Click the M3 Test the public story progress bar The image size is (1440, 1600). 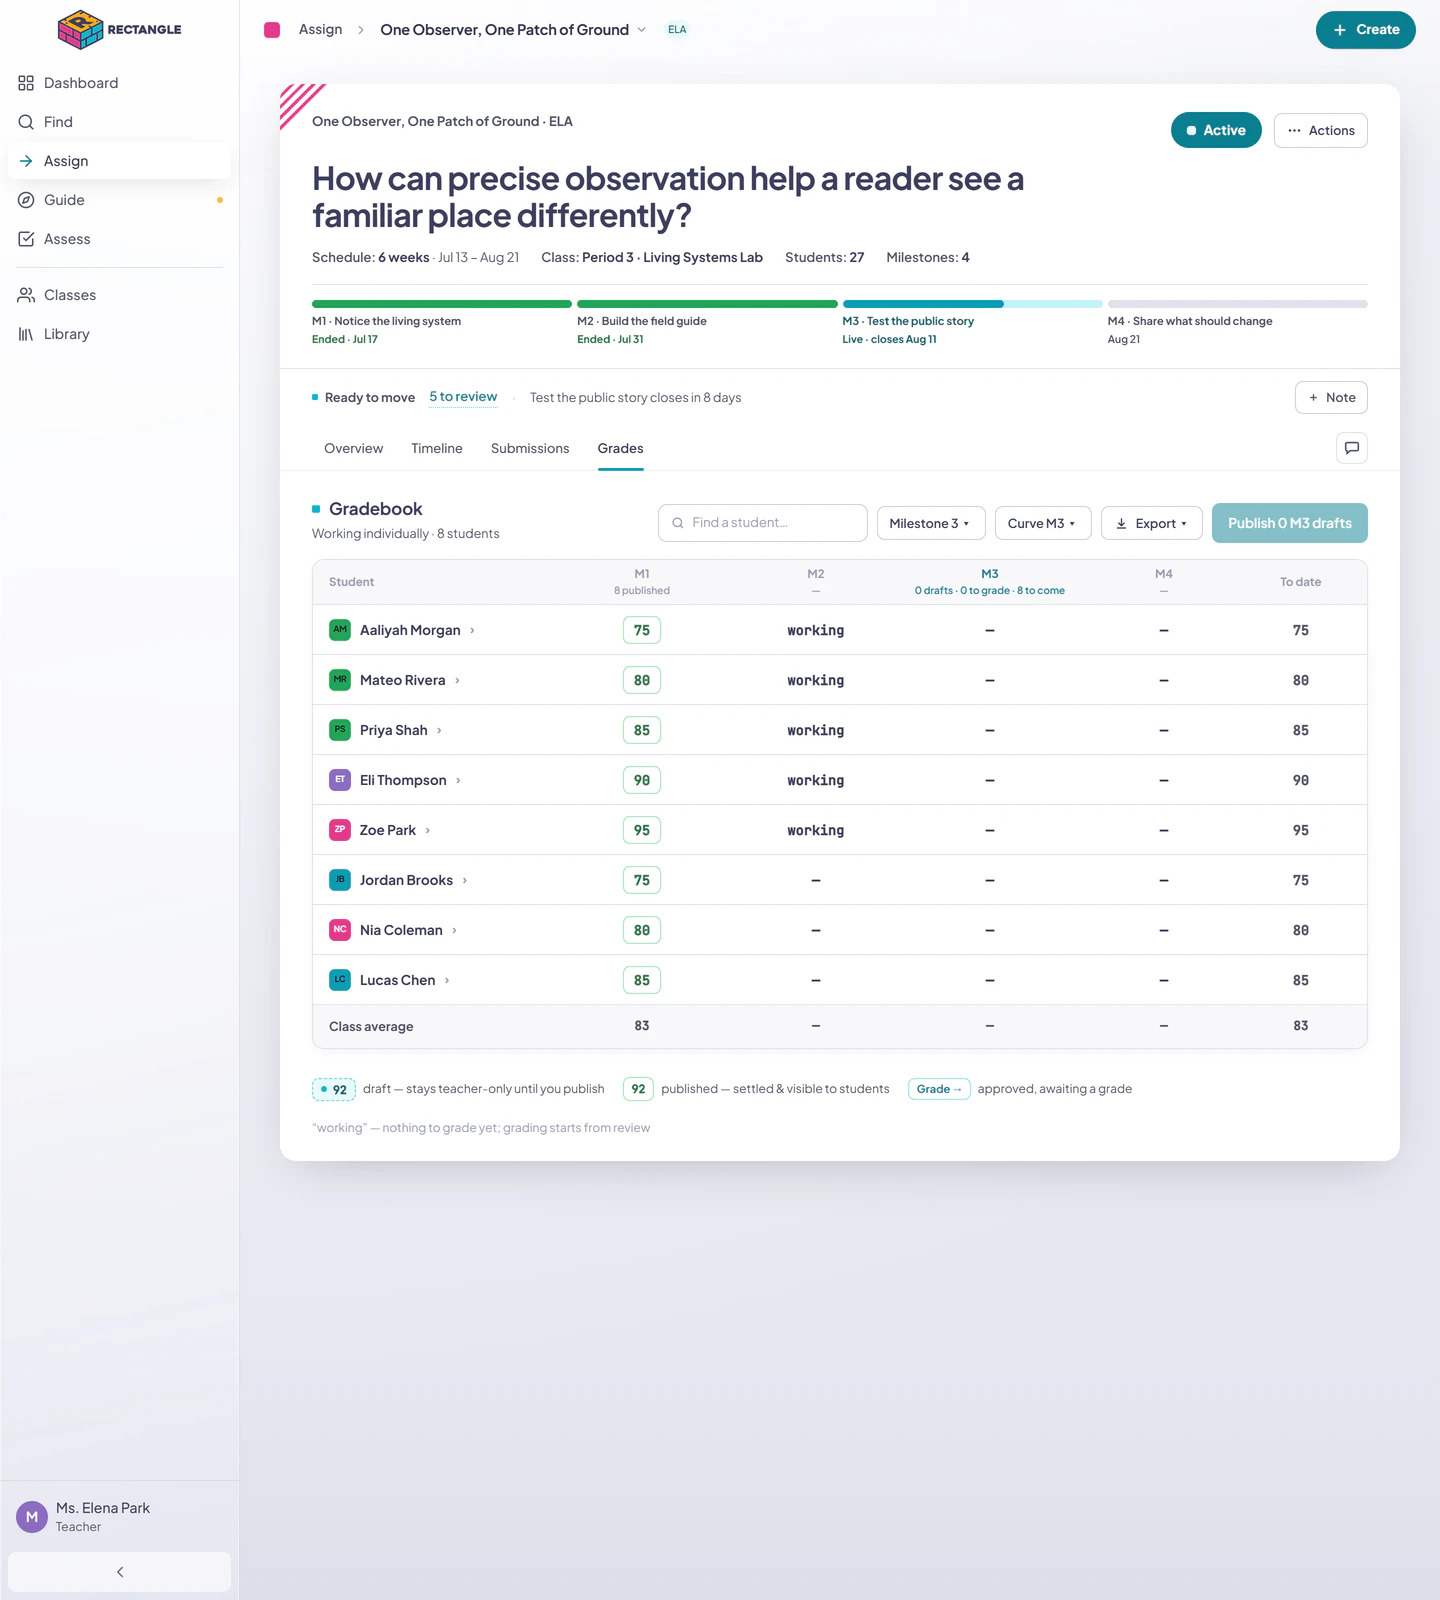(x=972, y=304)
